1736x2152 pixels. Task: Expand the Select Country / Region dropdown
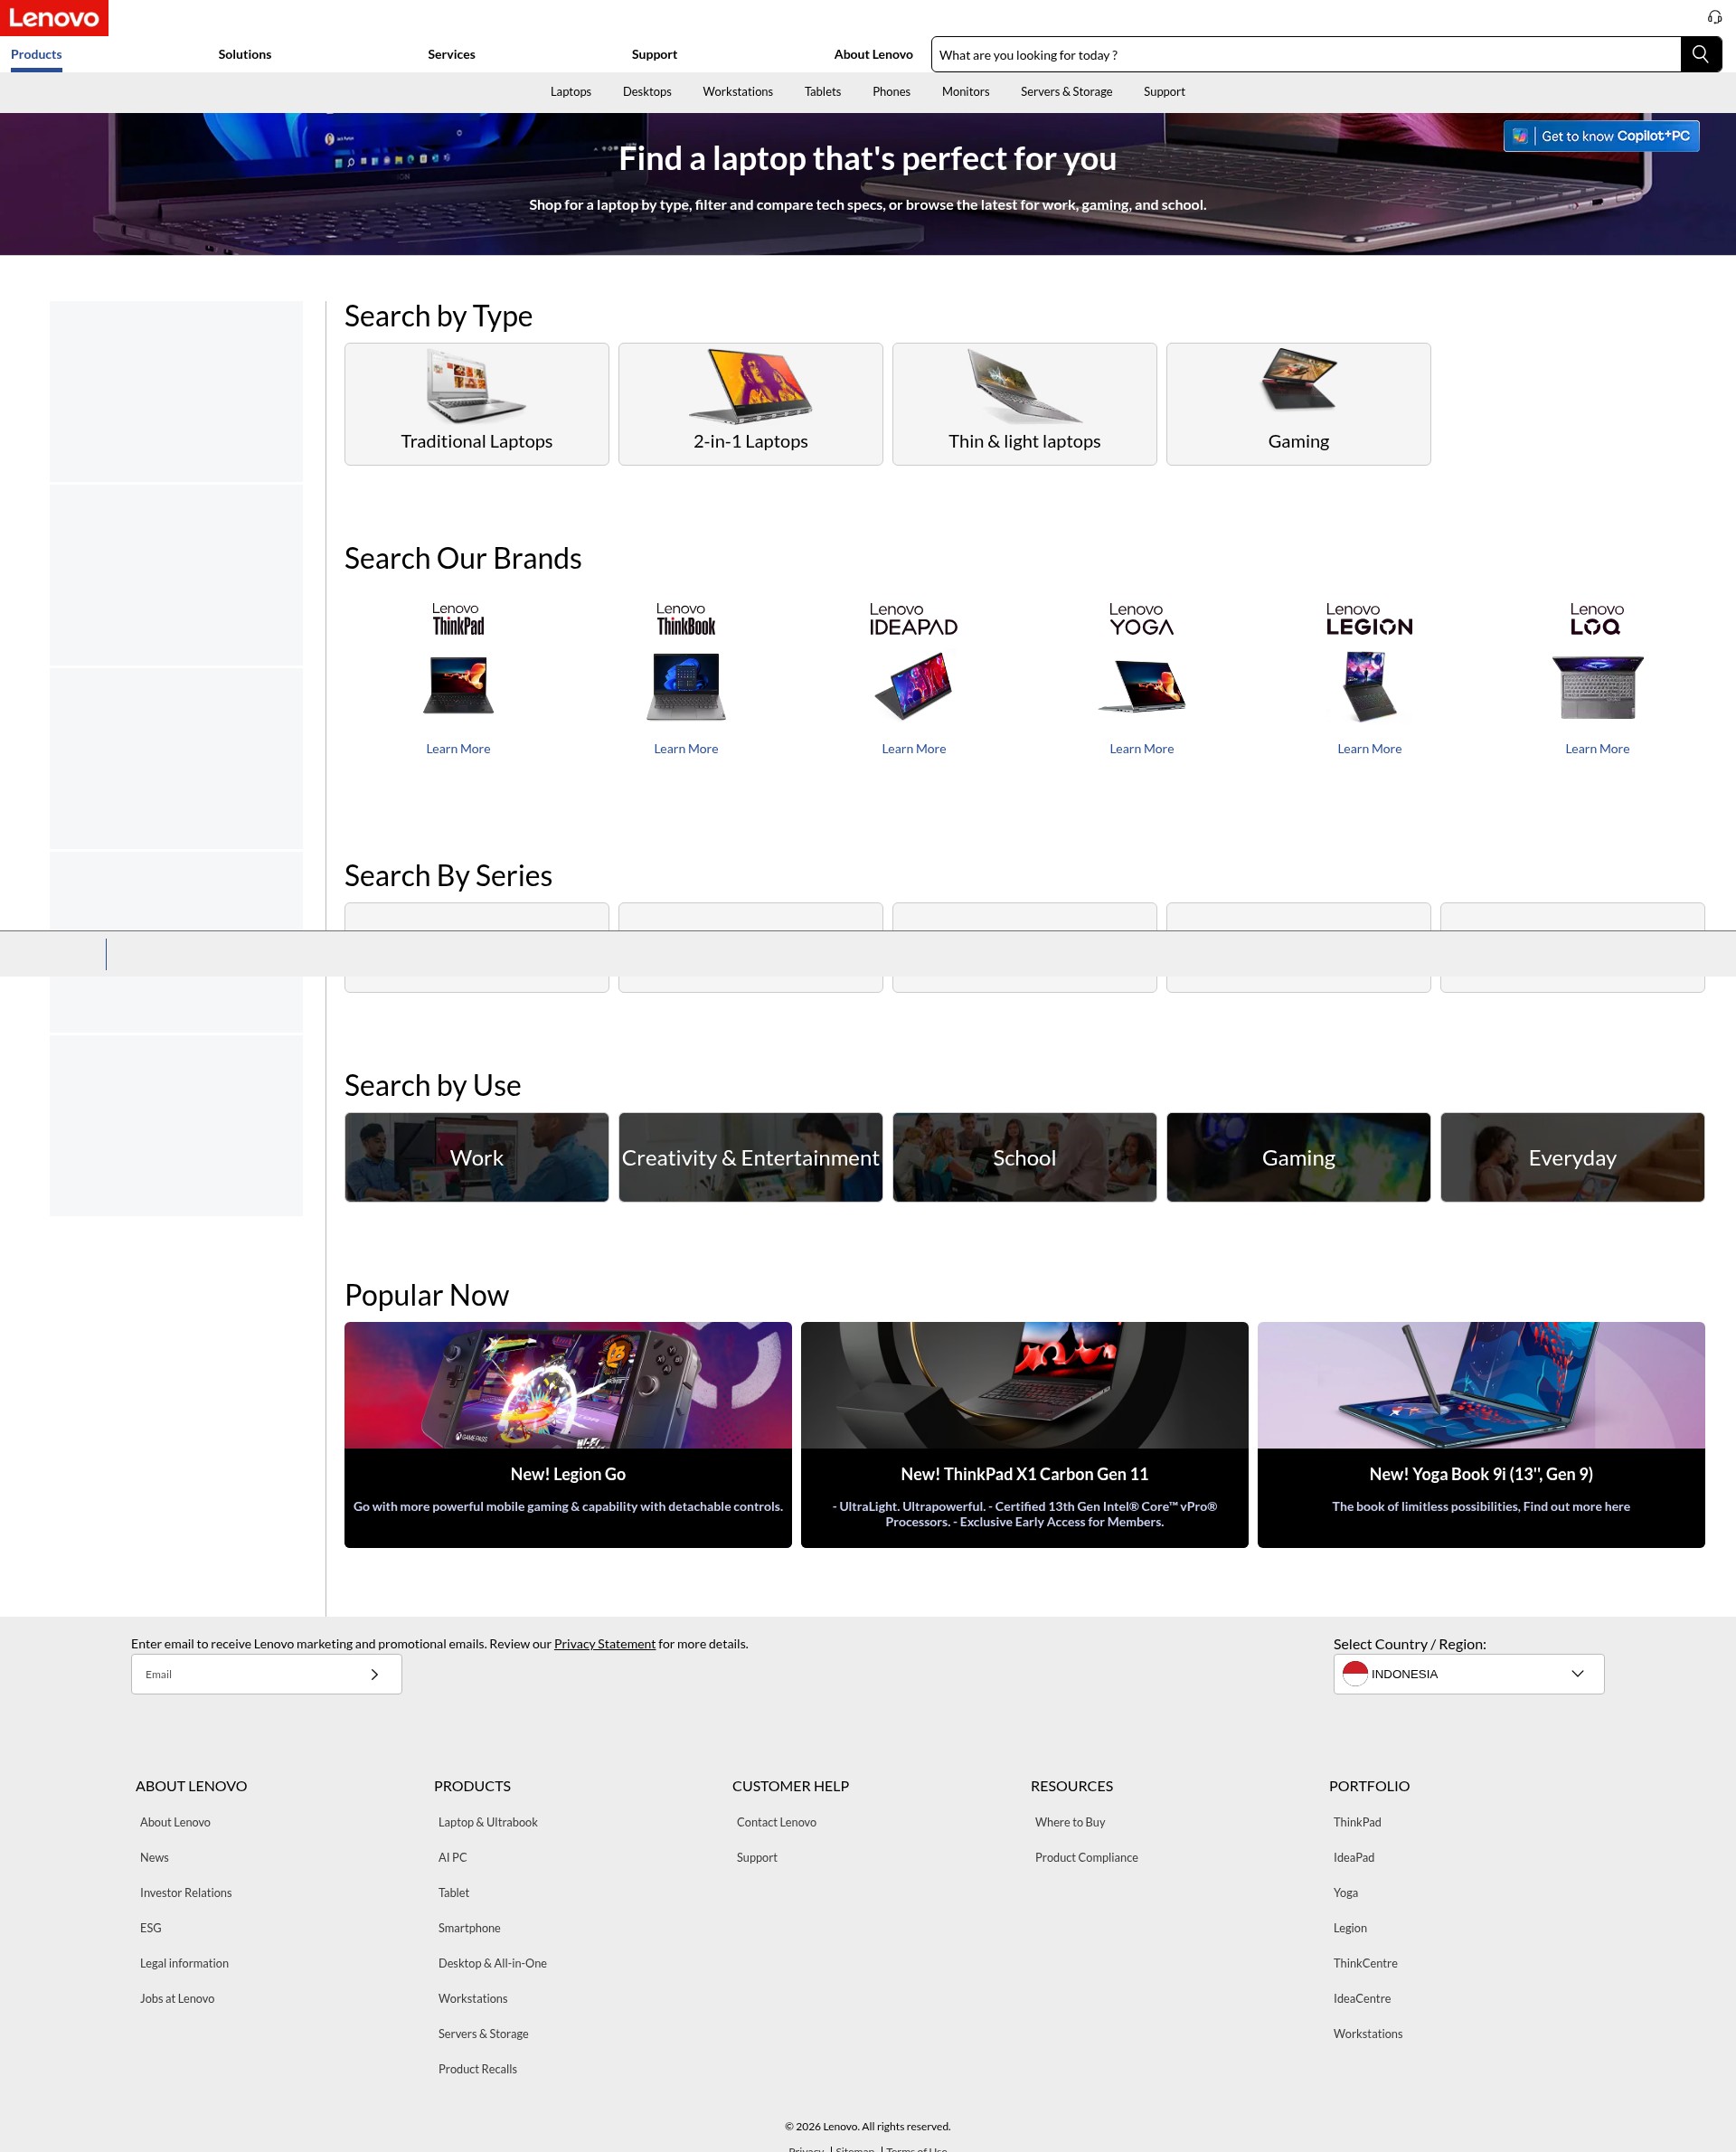point(1468,1674)
